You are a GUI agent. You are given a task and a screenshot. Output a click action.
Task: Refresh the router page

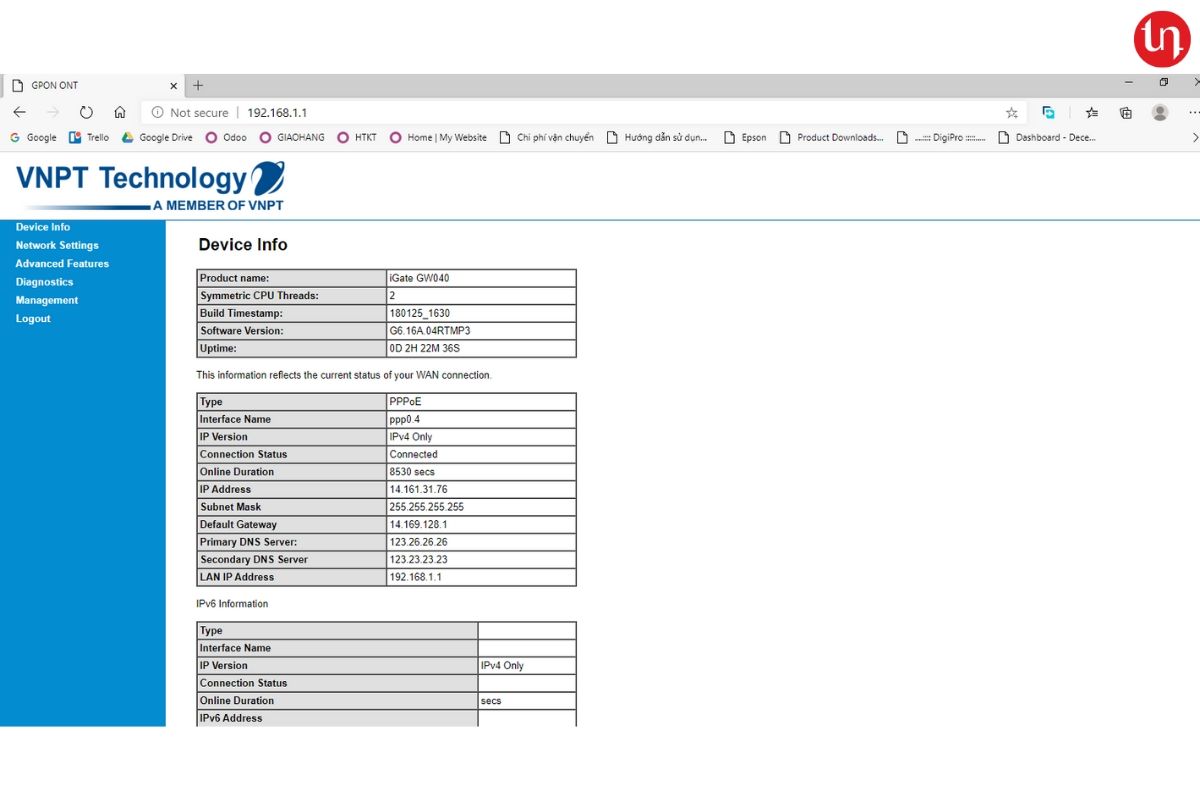86,113
